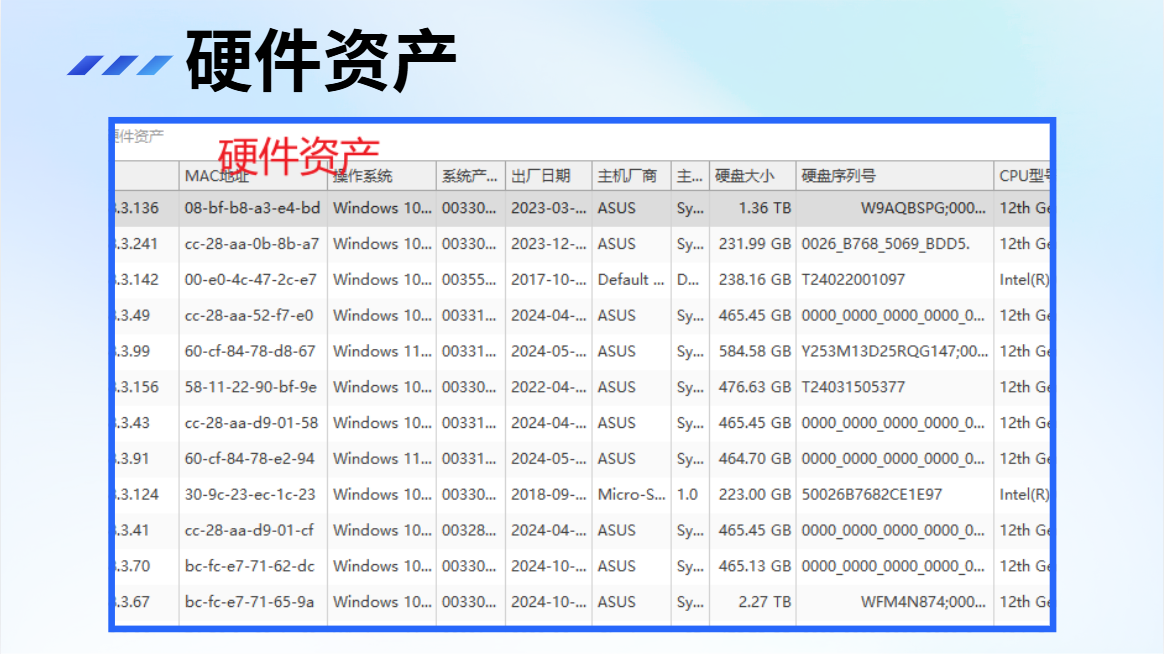1164x654 pixels.
Task: Click factory date 2023-12-... cell
Action: pyautogui.click(x=549, y=244)
